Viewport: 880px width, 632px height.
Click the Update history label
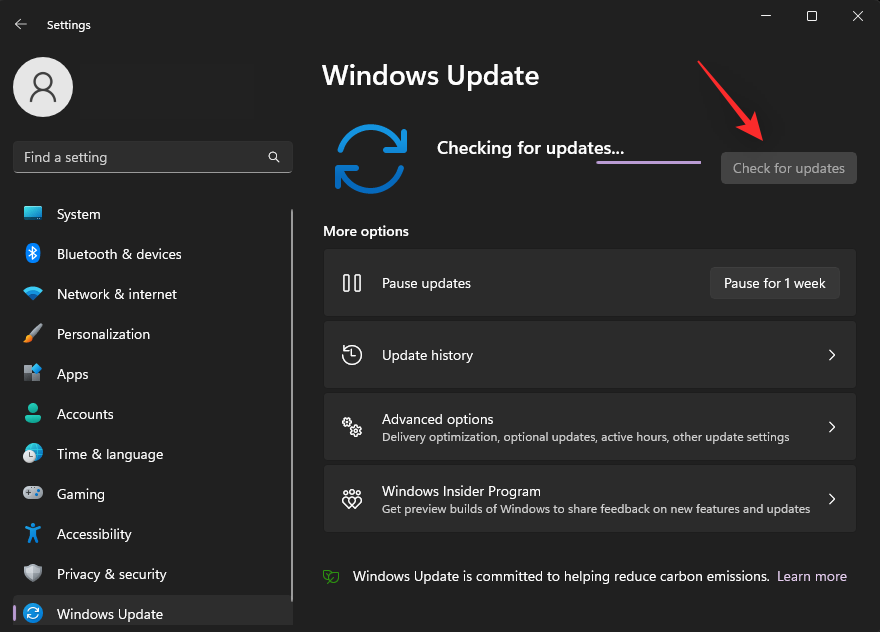(427, 355)
